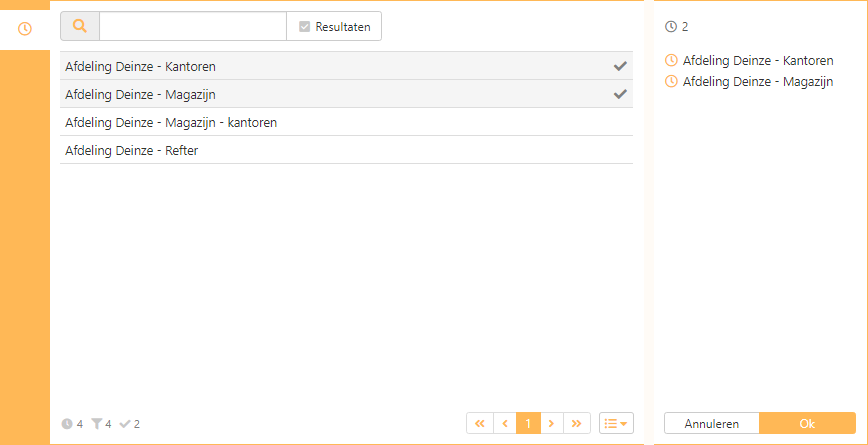Uncheck the Afdeling Deinze - Kantoren checkmark
The width and height of the screenshot is (868, 445).
click(620, 66)
